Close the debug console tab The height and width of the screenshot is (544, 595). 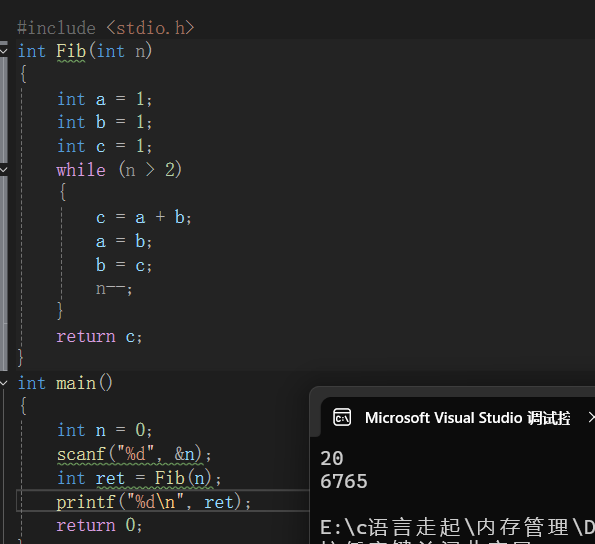(x=591, y=418)
